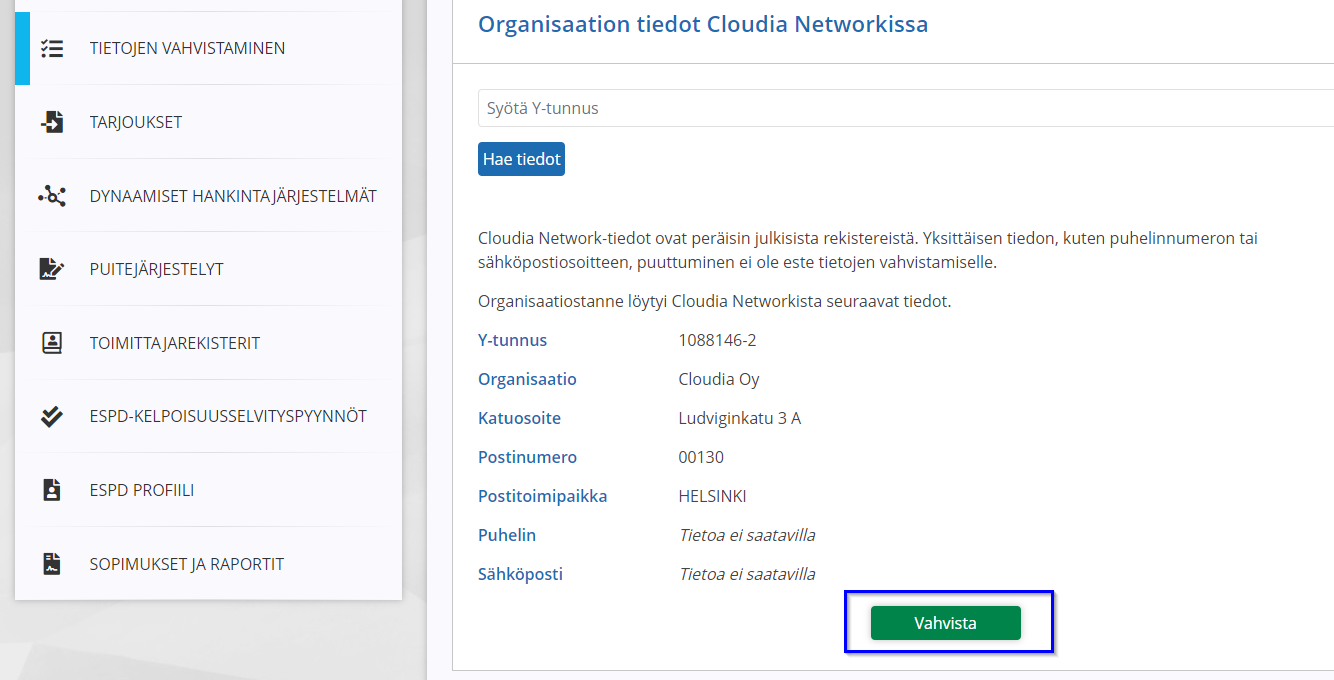The image size is (1334, 680).
Task: Click the organisation name Cloudia Oy
Action: click(719, 379)
